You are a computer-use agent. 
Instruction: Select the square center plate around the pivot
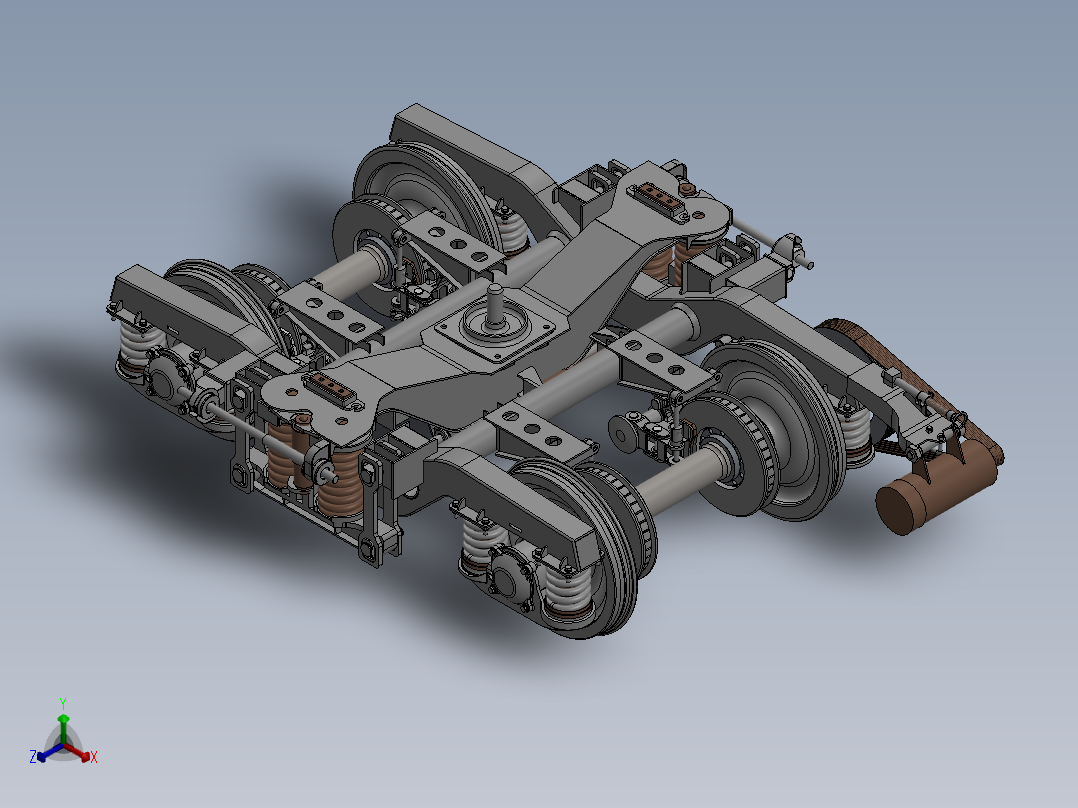click(496, 331)
